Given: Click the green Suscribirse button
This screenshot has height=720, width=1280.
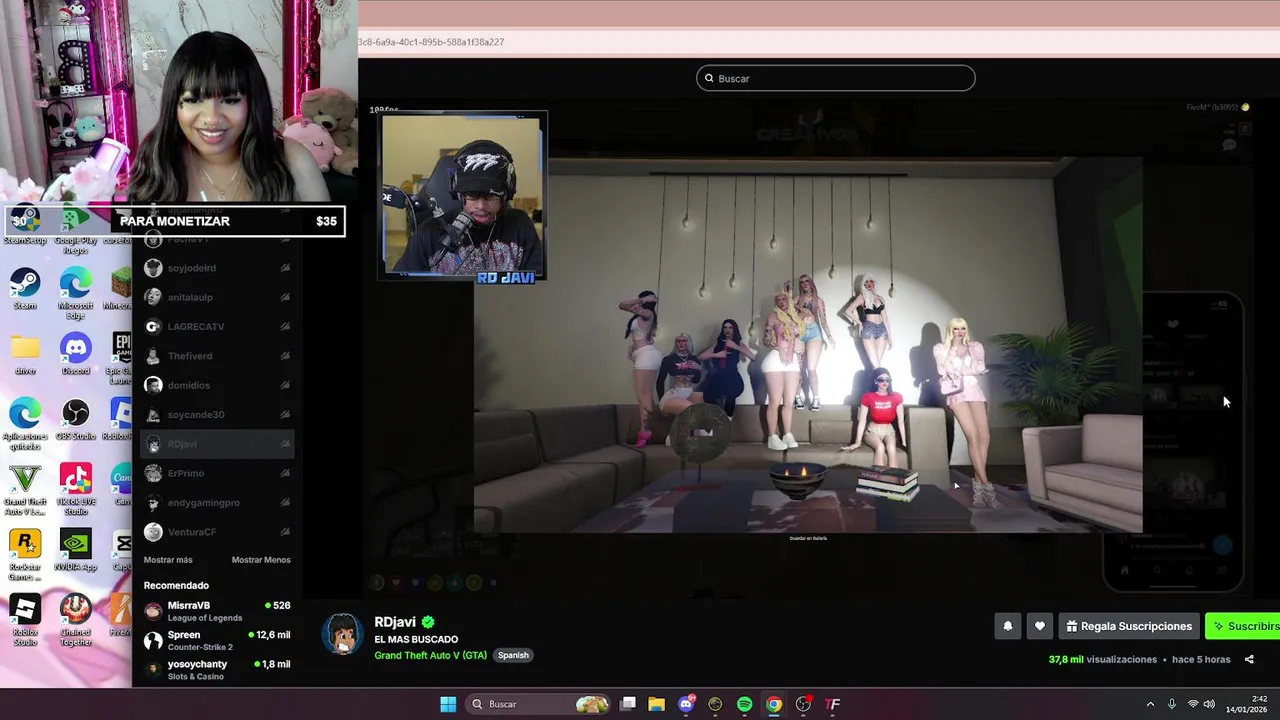Looking at the screenshot, I should click(x=1243, y=626).
